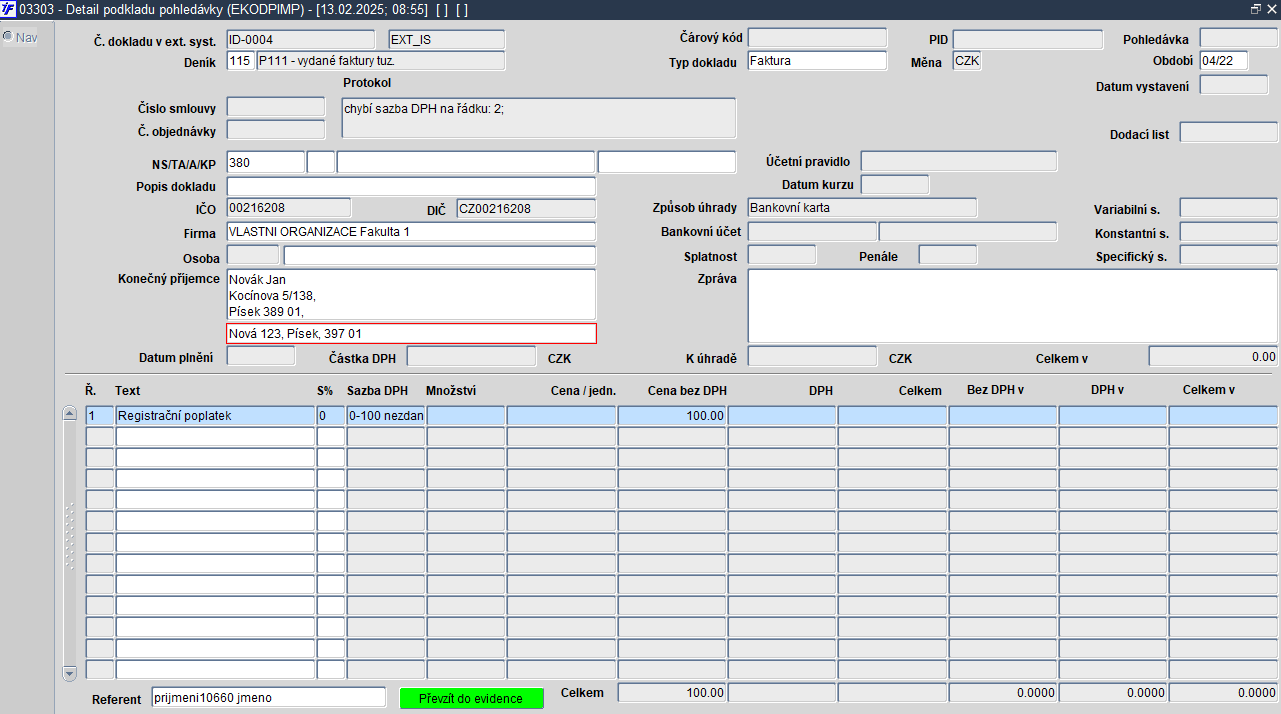Click the Účetní pravidlo field

coord(958,161)
